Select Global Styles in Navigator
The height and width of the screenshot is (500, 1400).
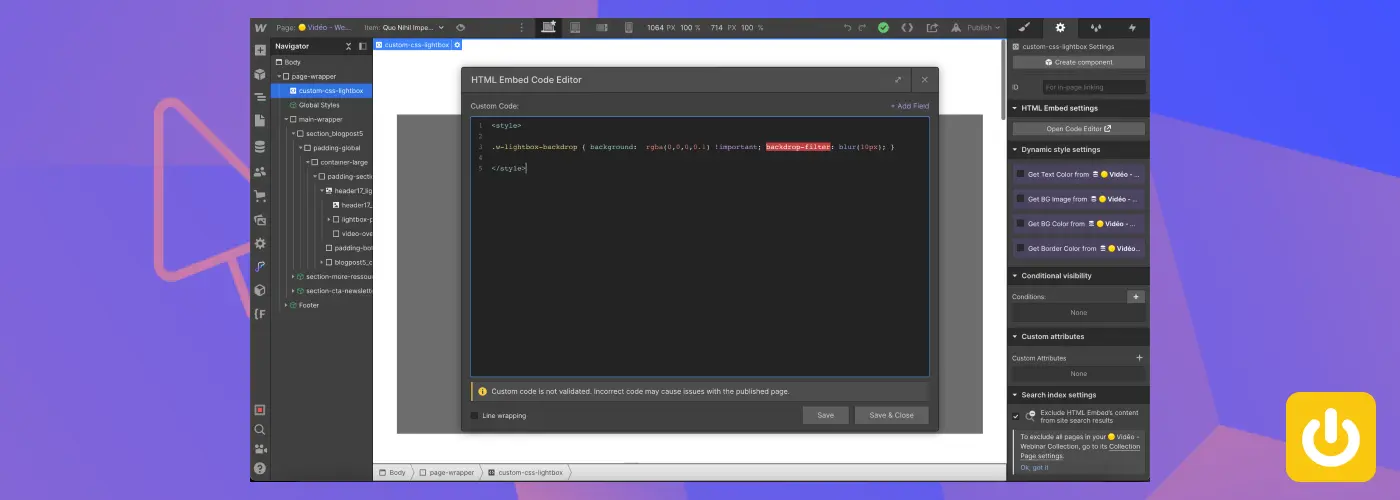319,105
